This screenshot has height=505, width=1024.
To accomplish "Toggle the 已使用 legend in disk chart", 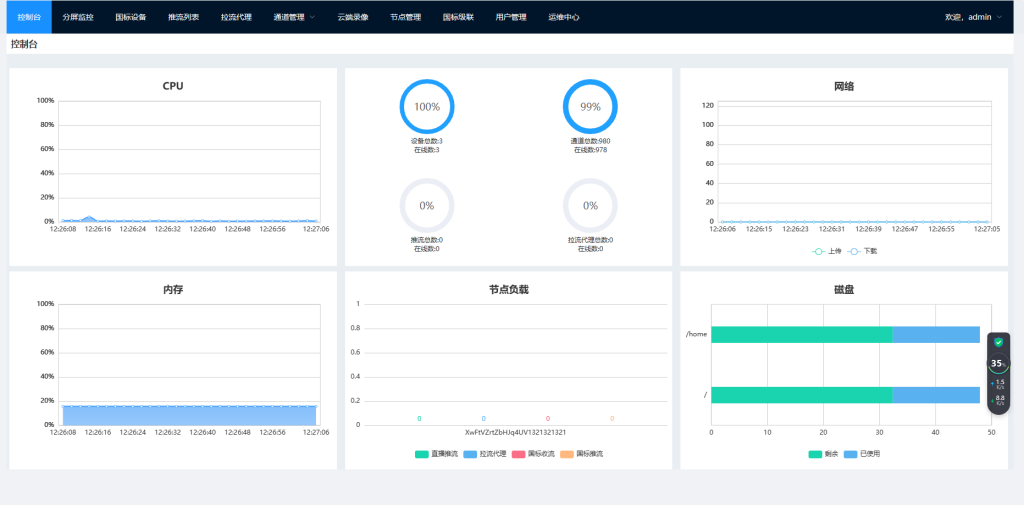I will click(x=863, y=454).
